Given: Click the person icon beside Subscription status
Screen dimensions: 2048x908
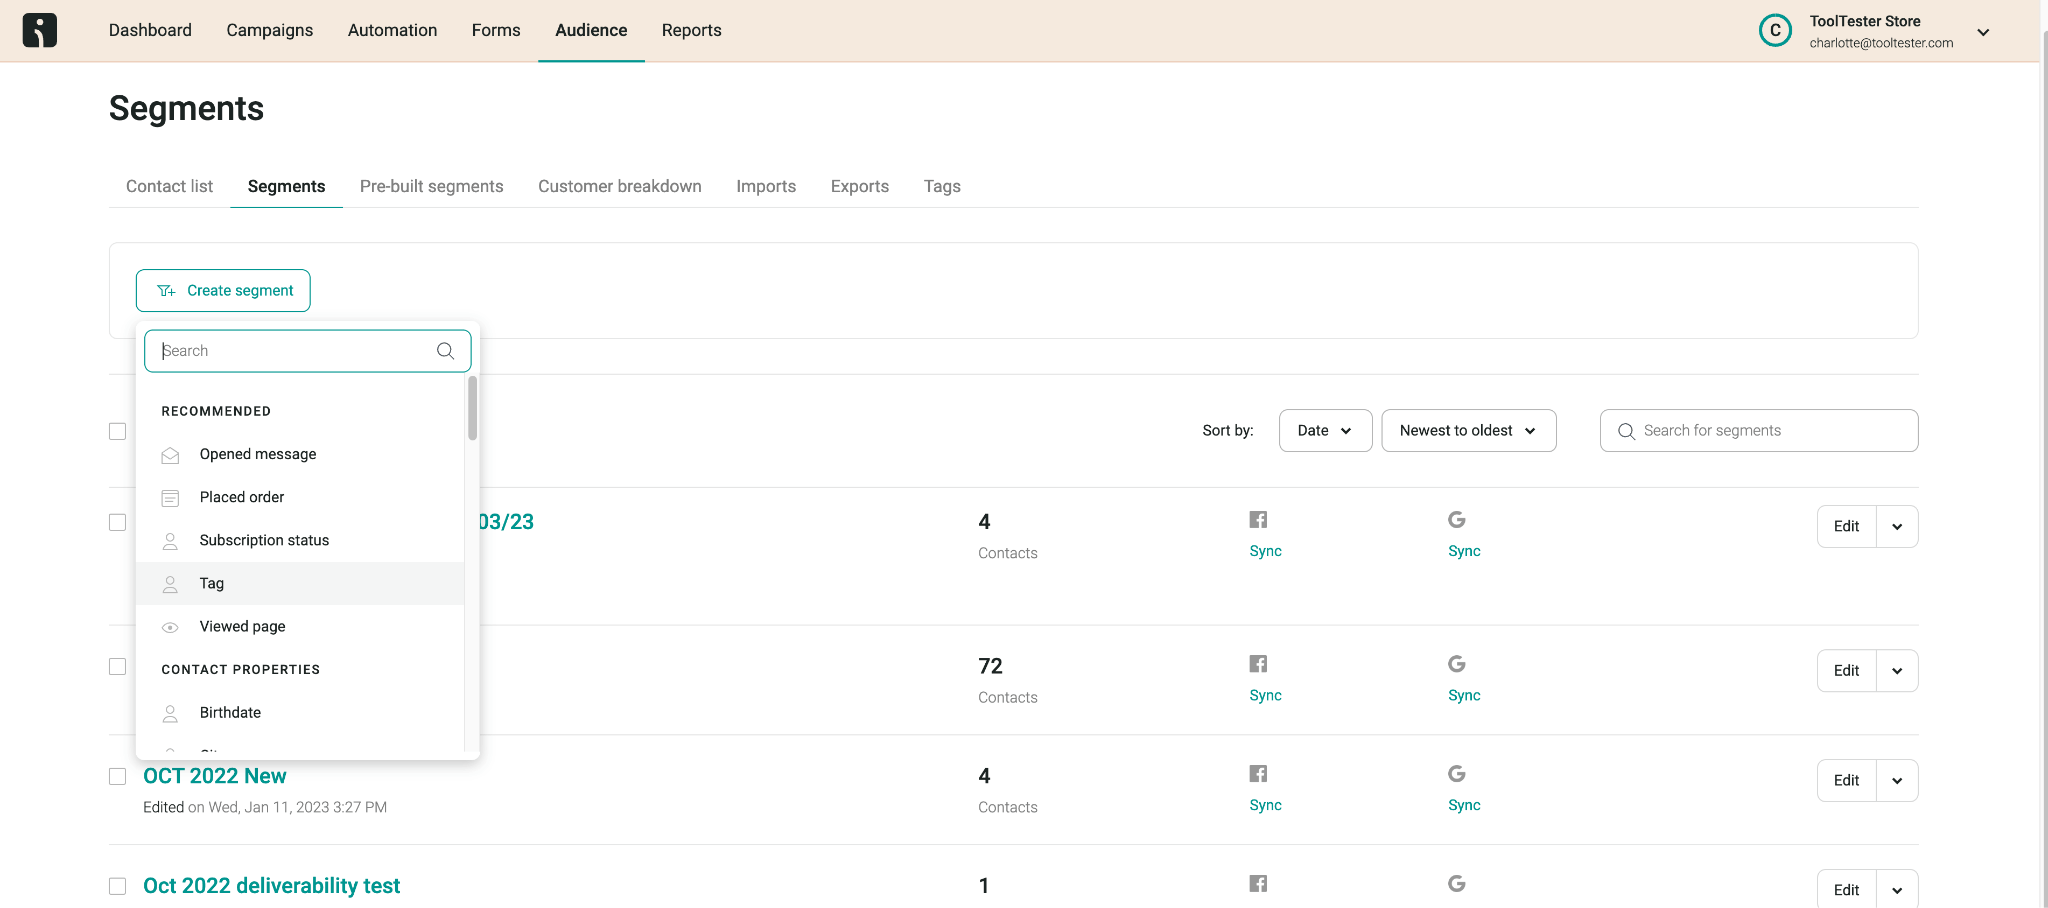Looking at the screenshot, I should (x=170, y=541).
